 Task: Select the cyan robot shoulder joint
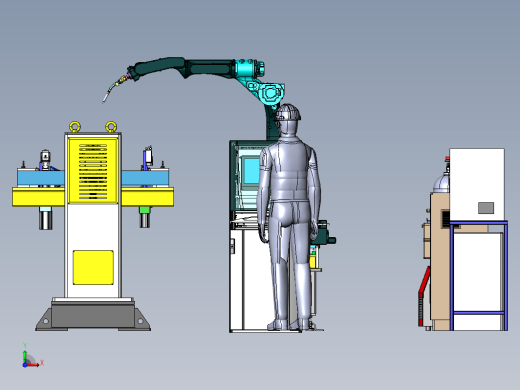click(272, 93)
